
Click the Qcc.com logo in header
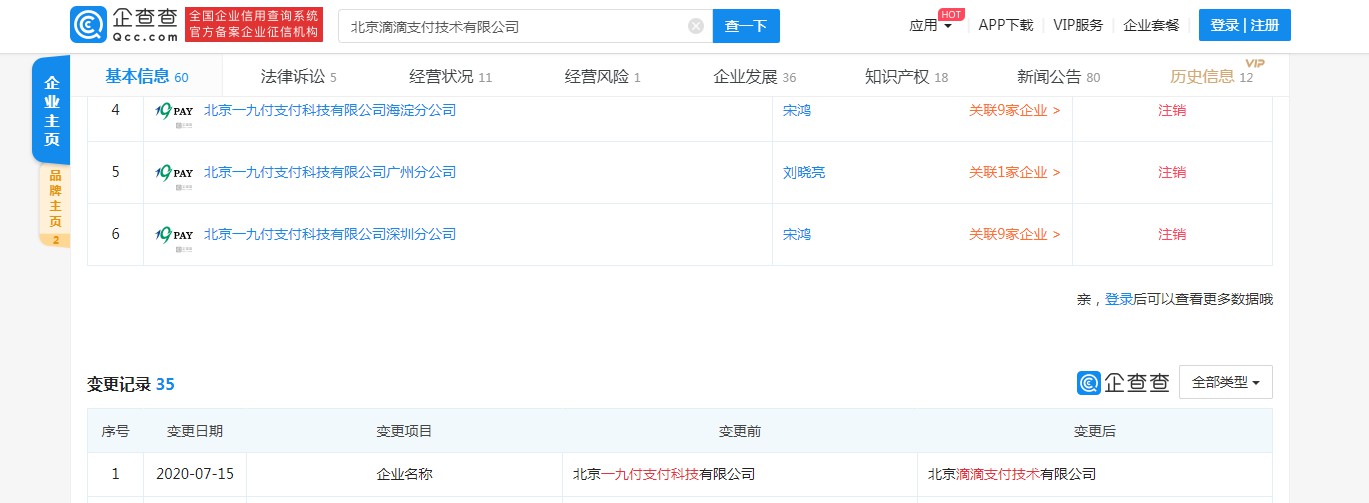[x=125, y=24]
